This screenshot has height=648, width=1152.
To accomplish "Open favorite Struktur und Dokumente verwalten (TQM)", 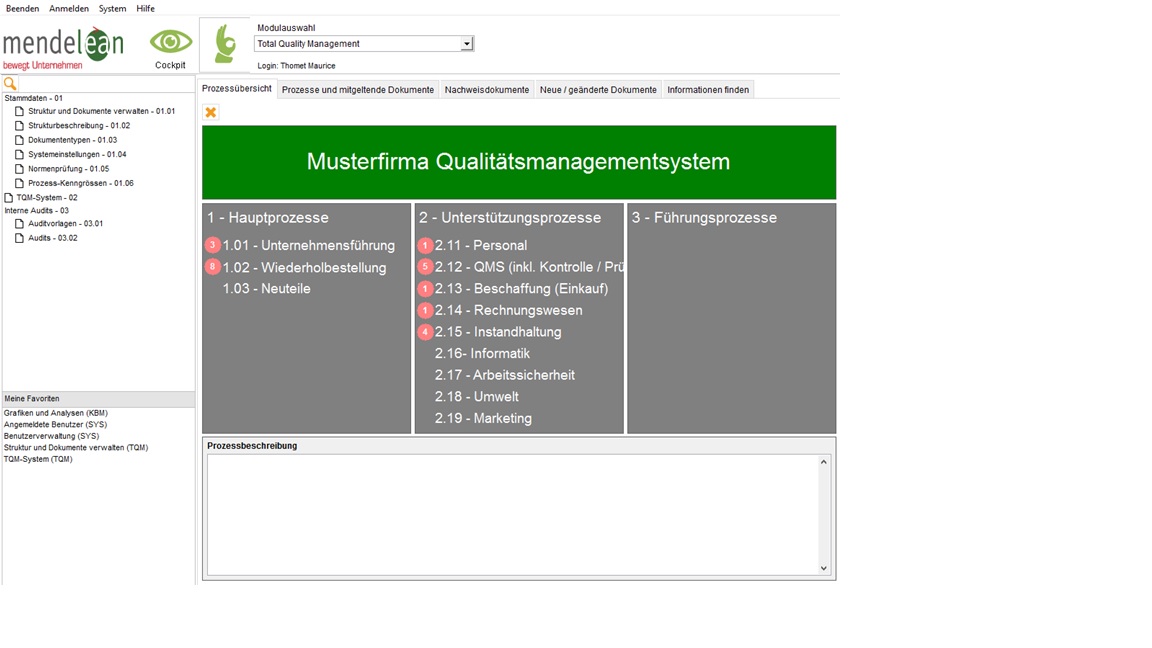I will pos(76,447).
